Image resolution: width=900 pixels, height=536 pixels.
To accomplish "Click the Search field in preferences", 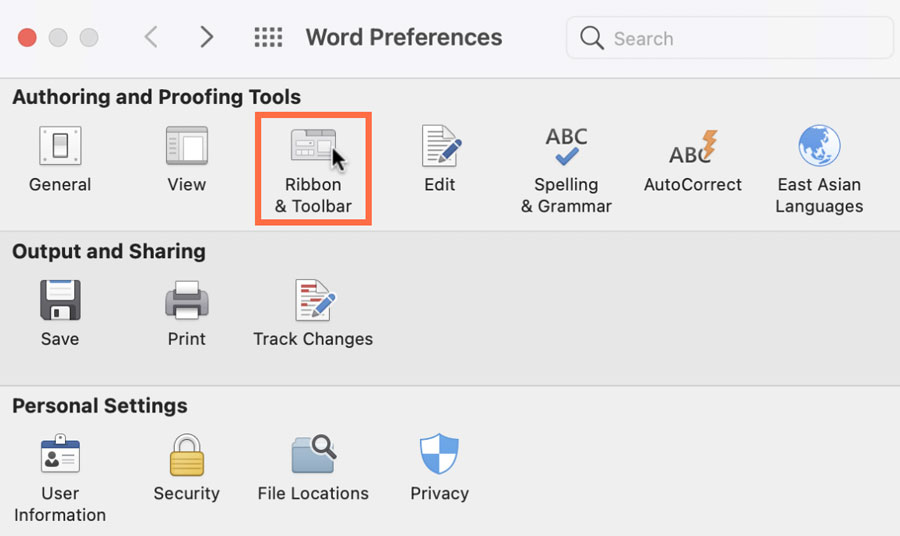I will pyautogui.click(x=740, y=39).
